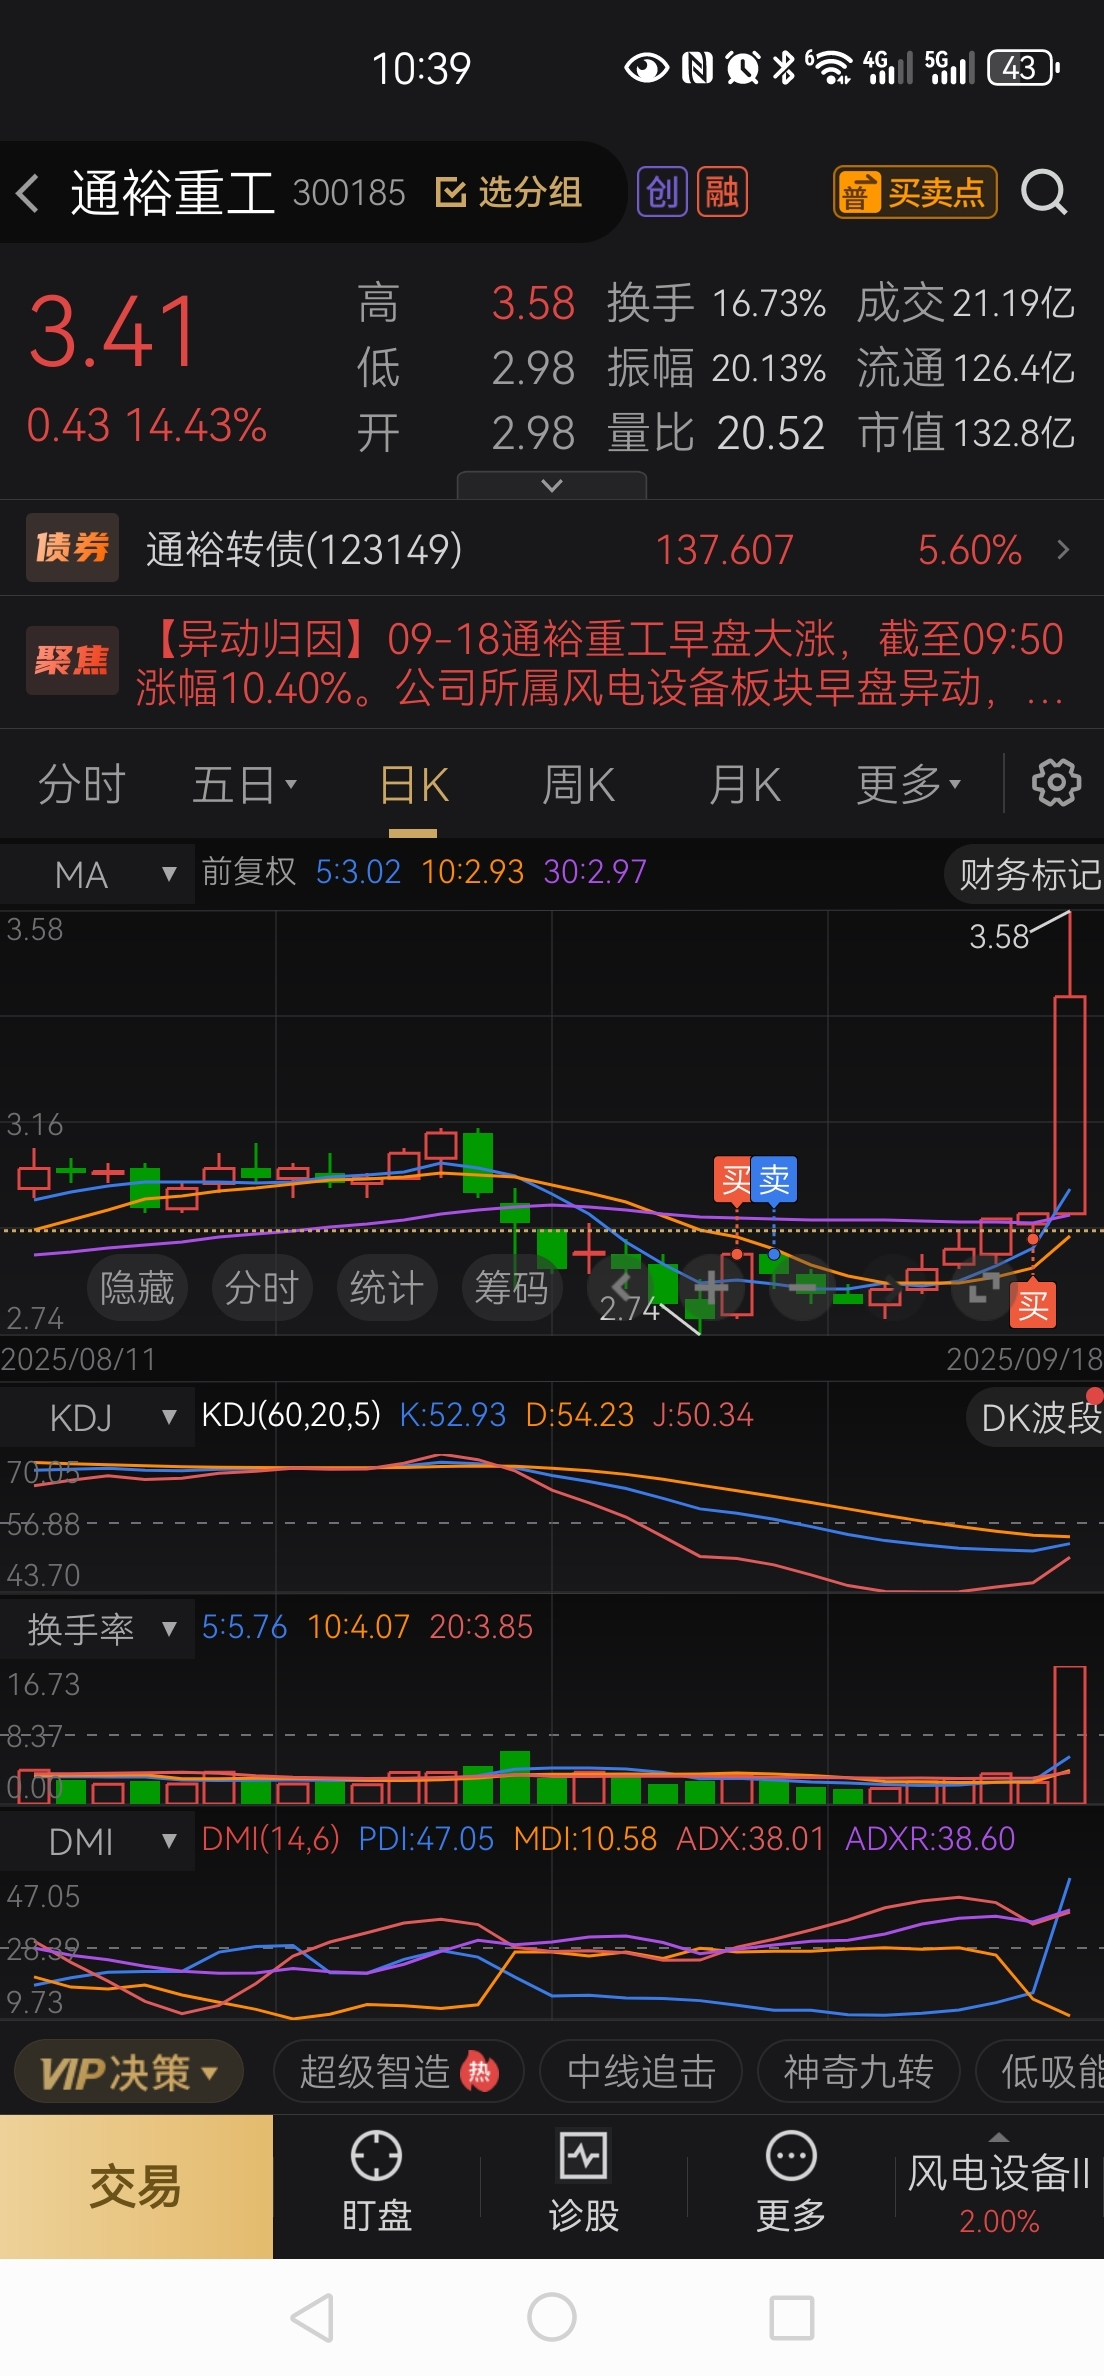Tap the 债券 bond tag icon
This screenshot has height=2376, width=1104.
click(x=72, y=548)
